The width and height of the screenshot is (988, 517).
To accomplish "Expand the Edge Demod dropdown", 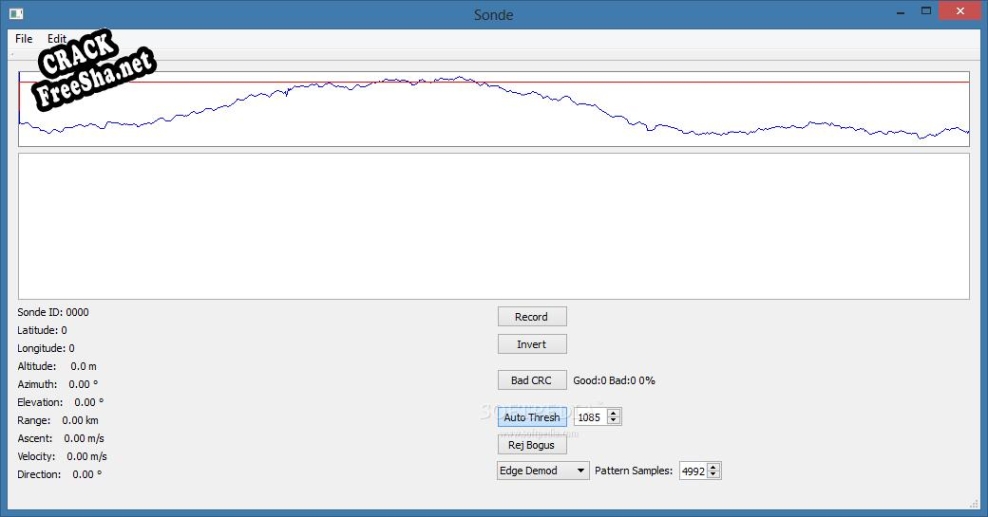I will point(543,471).
